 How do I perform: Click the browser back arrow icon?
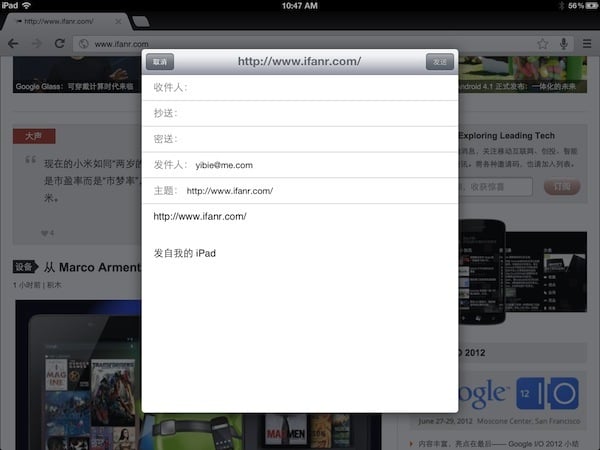(x=13, y=44)
